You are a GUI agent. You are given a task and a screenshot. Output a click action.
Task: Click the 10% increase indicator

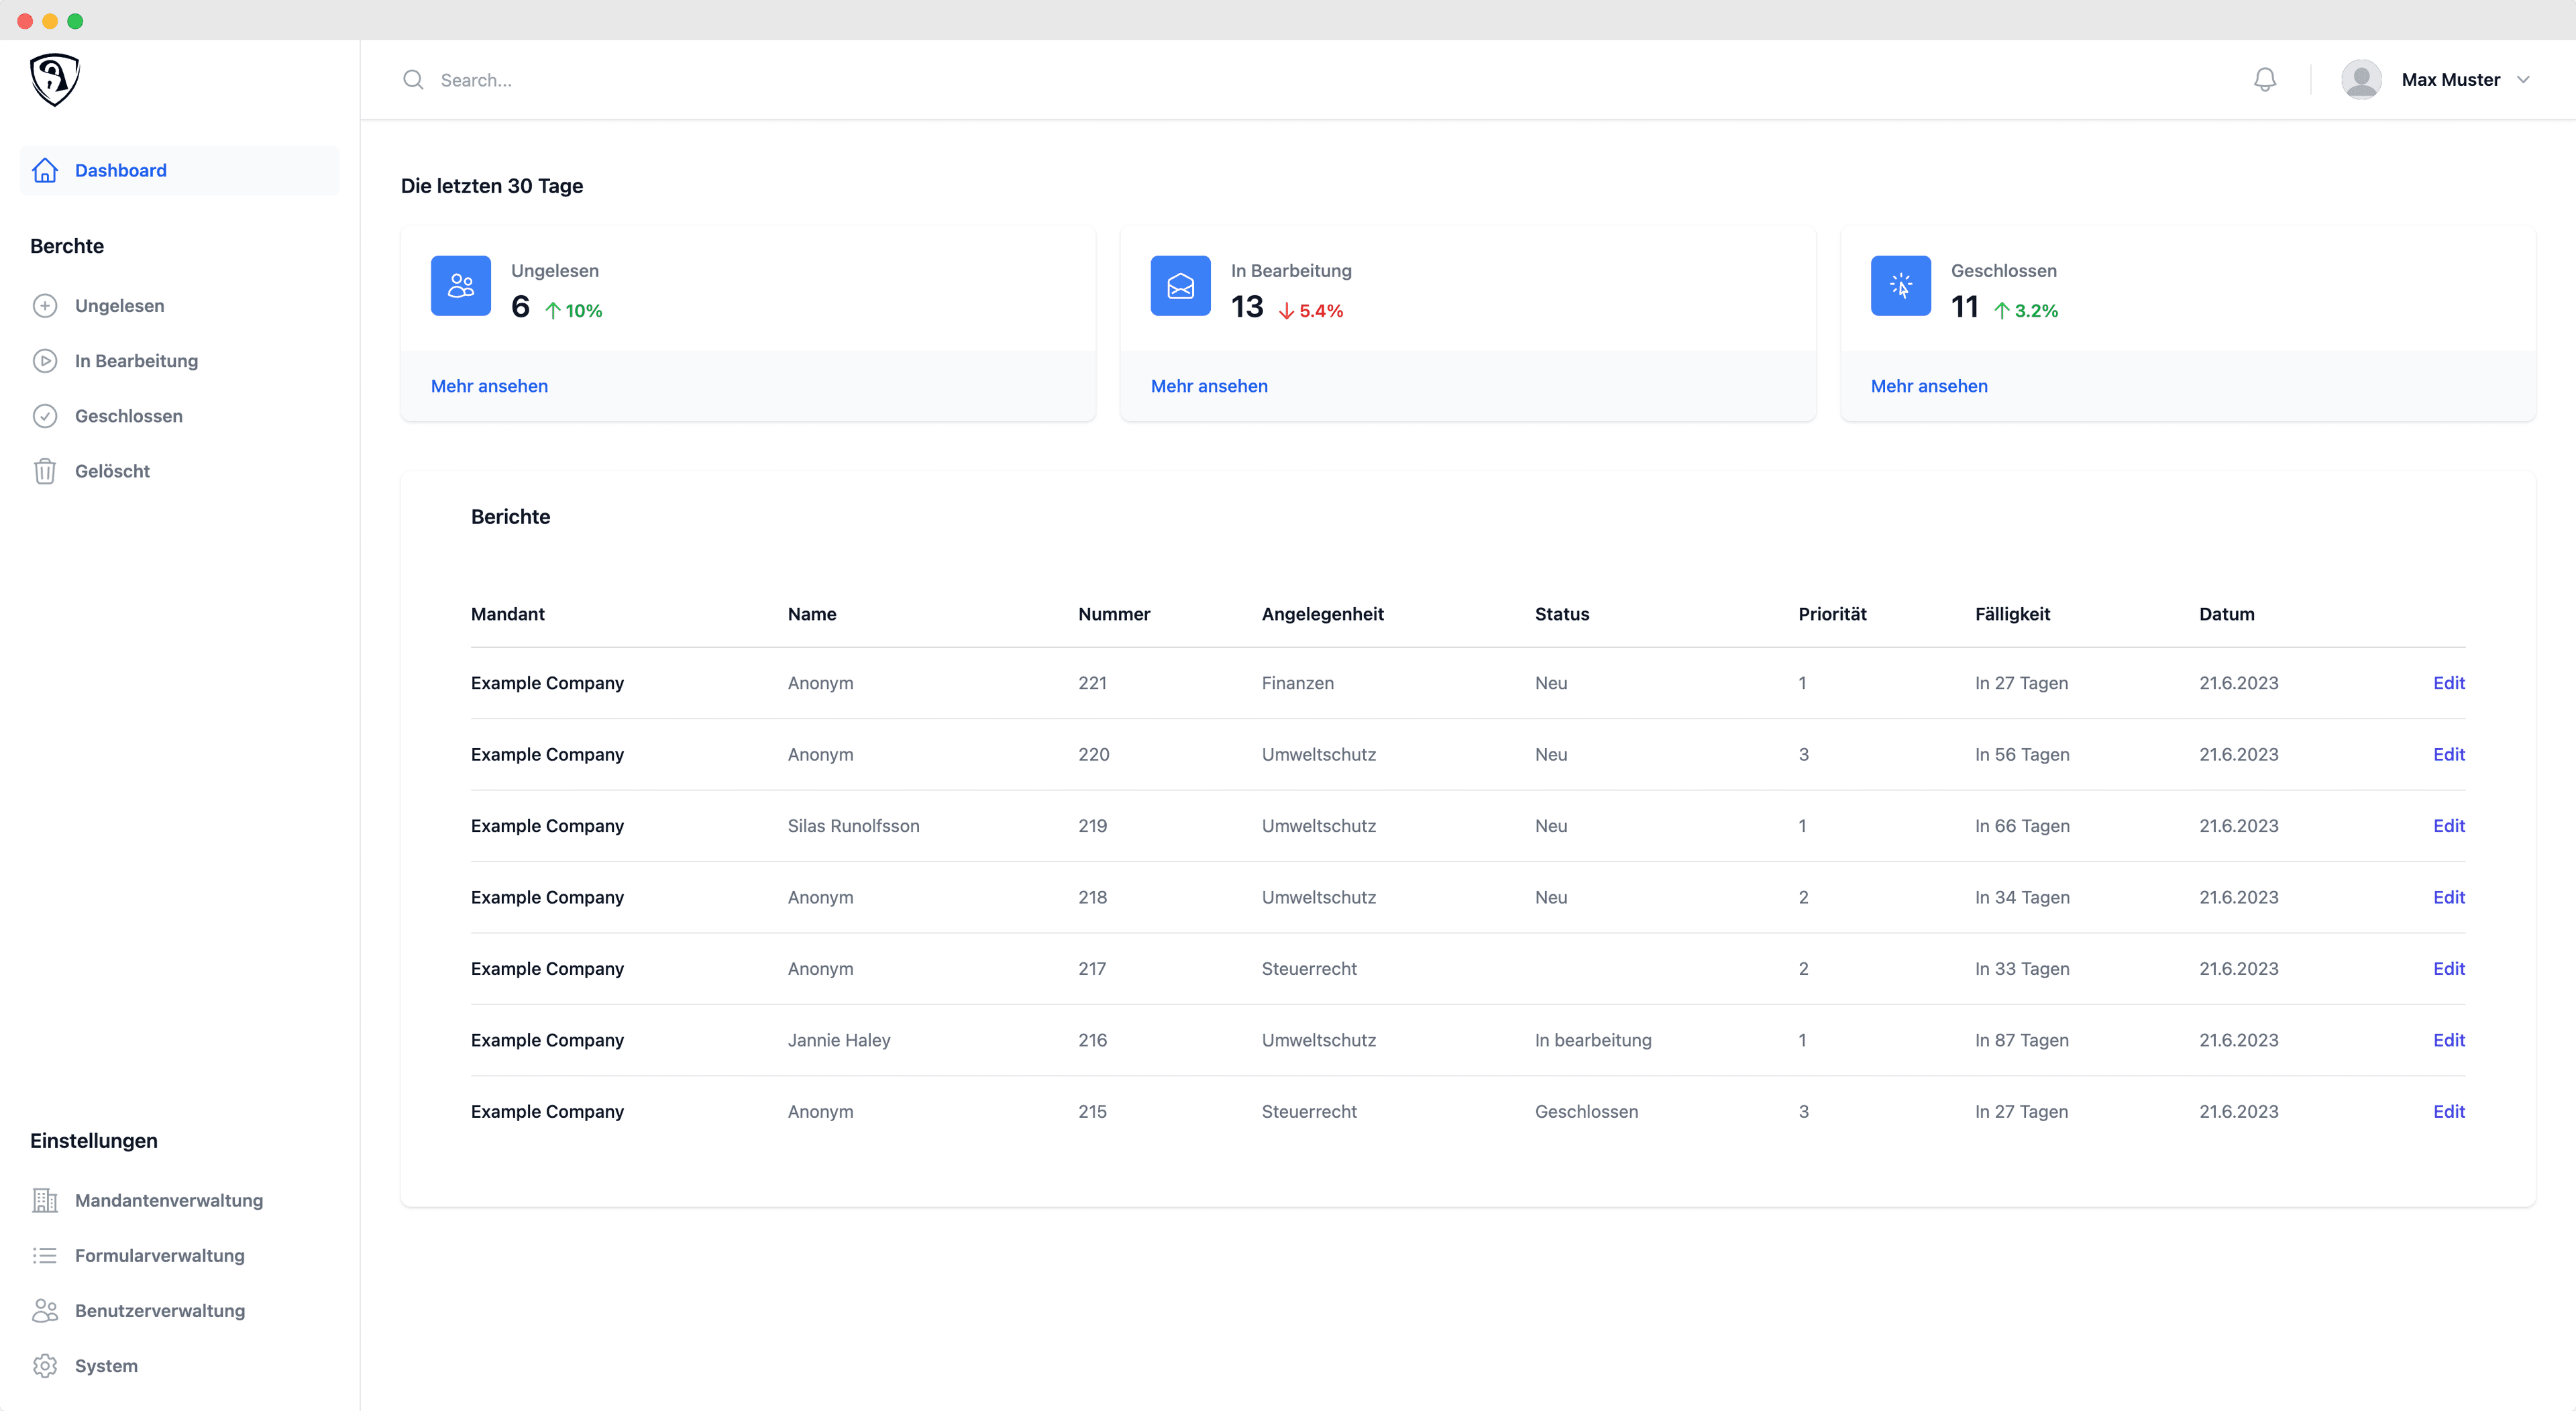(x=573, y=311)
